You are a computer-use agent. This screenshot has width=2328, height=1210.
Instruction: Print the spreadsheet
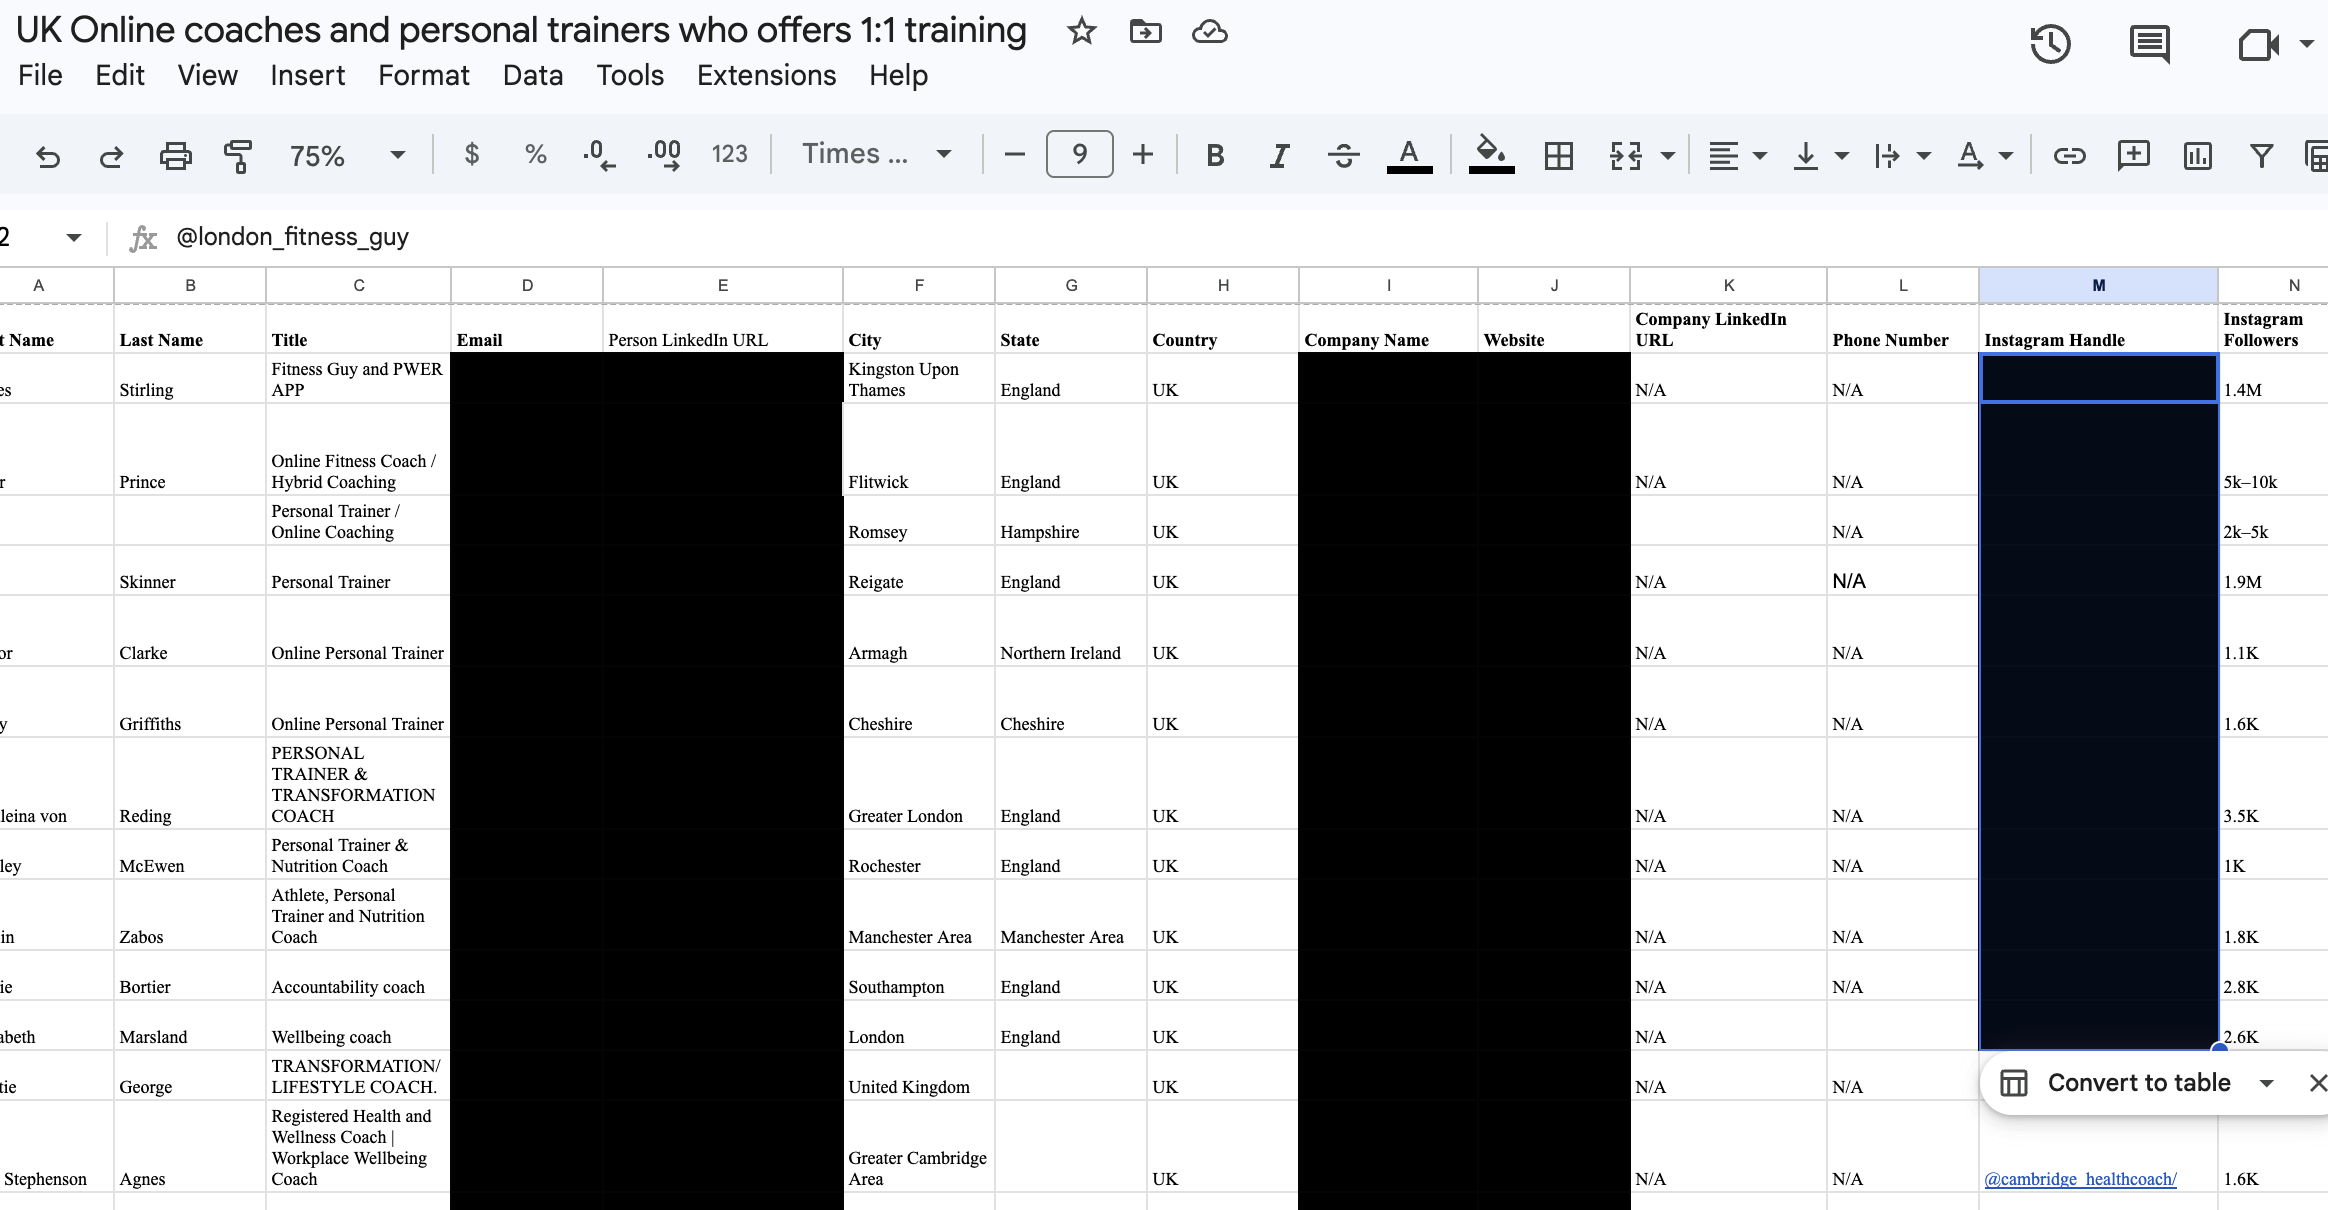175,156
